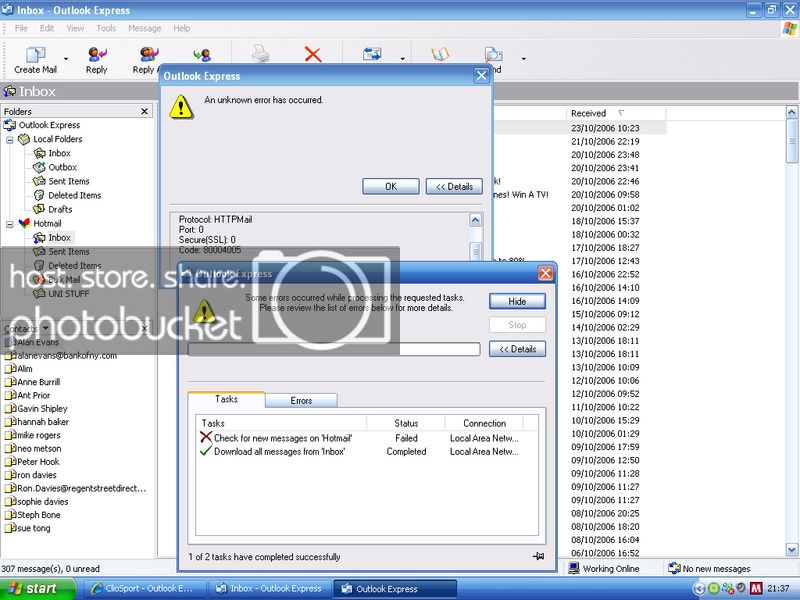Click the Status column header
Screen dimensions: 800x600
point(406,423)
